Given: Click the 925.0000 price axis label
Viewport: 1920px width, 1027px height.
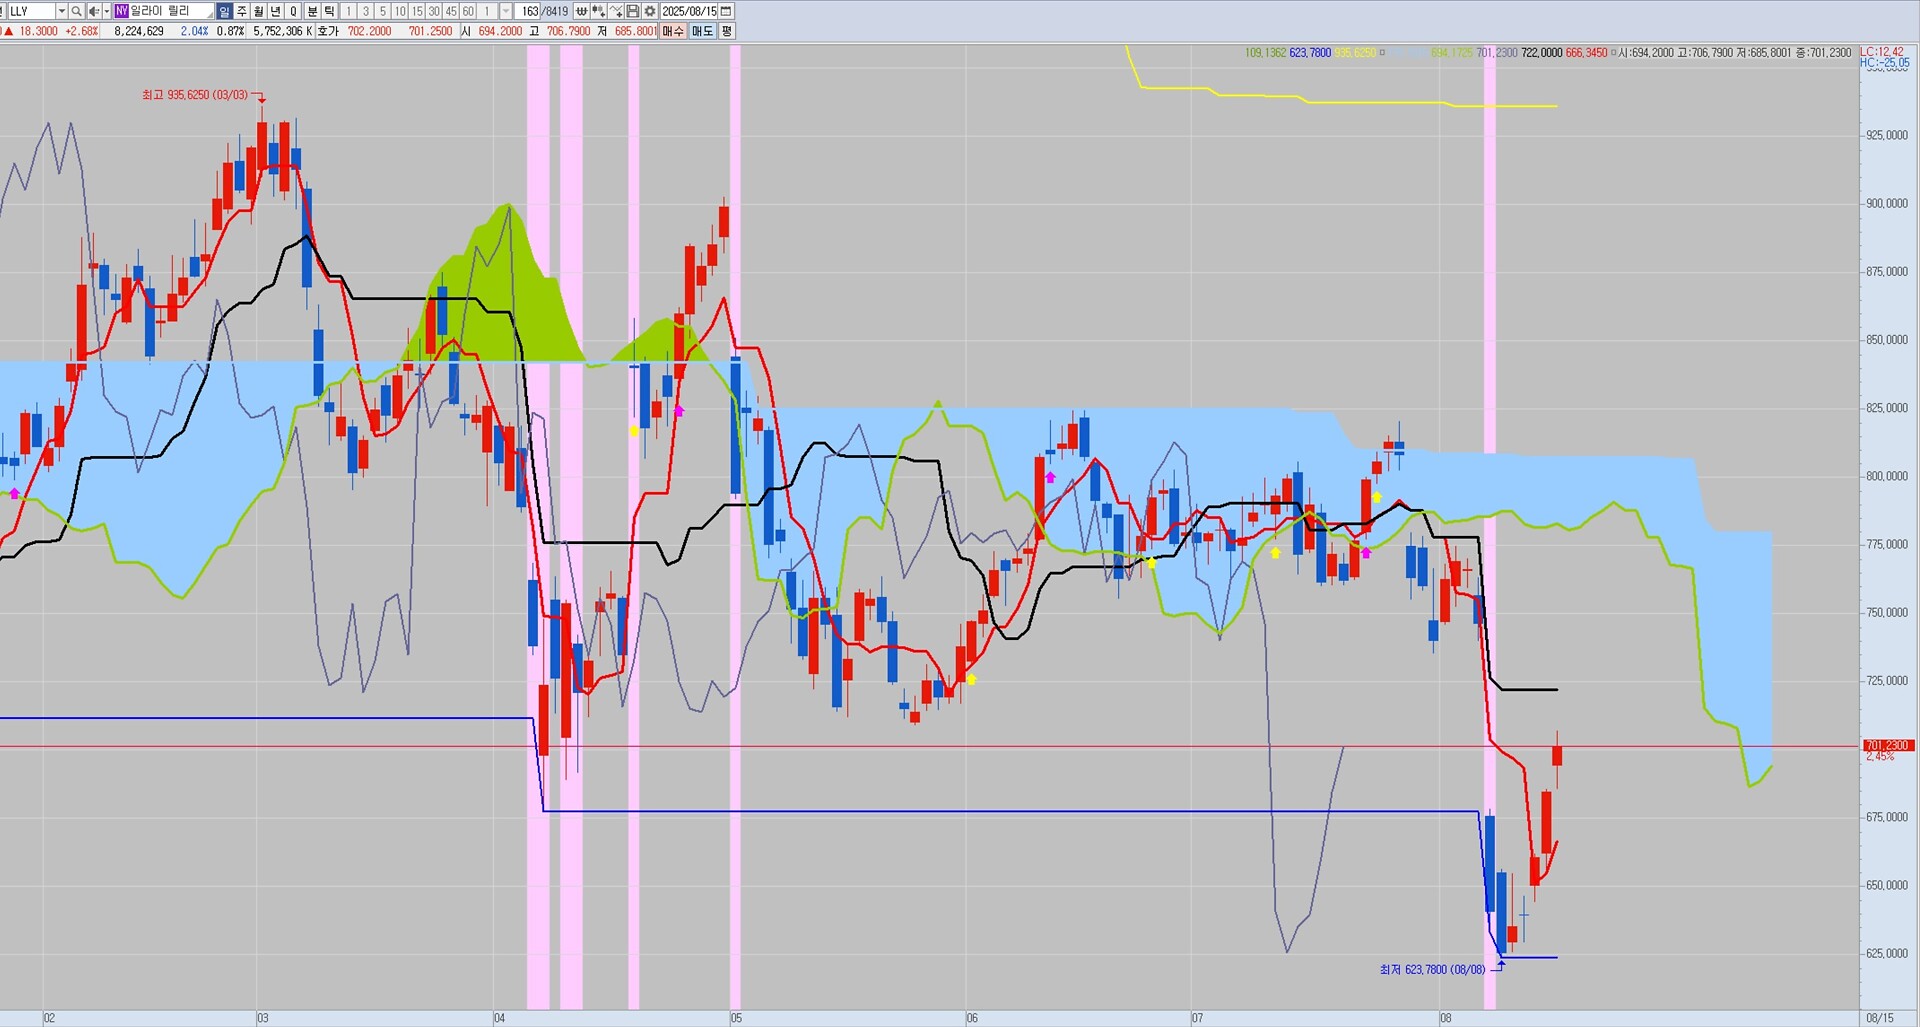Looking at the screenshot, I should point(1887,135).
